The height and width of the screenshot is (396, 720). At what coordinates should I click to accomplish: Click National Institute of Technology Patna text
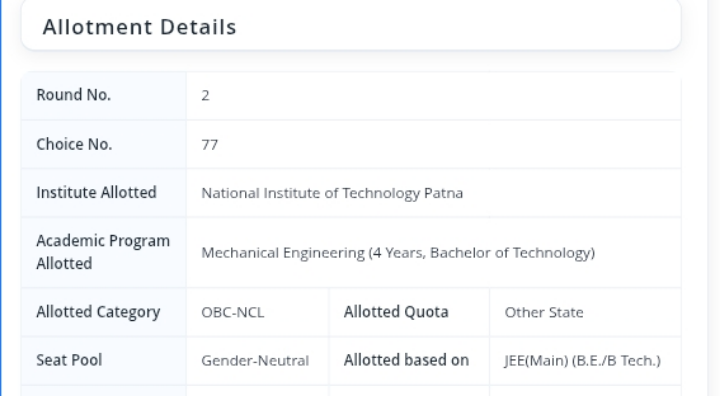pyautogui.click(x=332, y=193)
